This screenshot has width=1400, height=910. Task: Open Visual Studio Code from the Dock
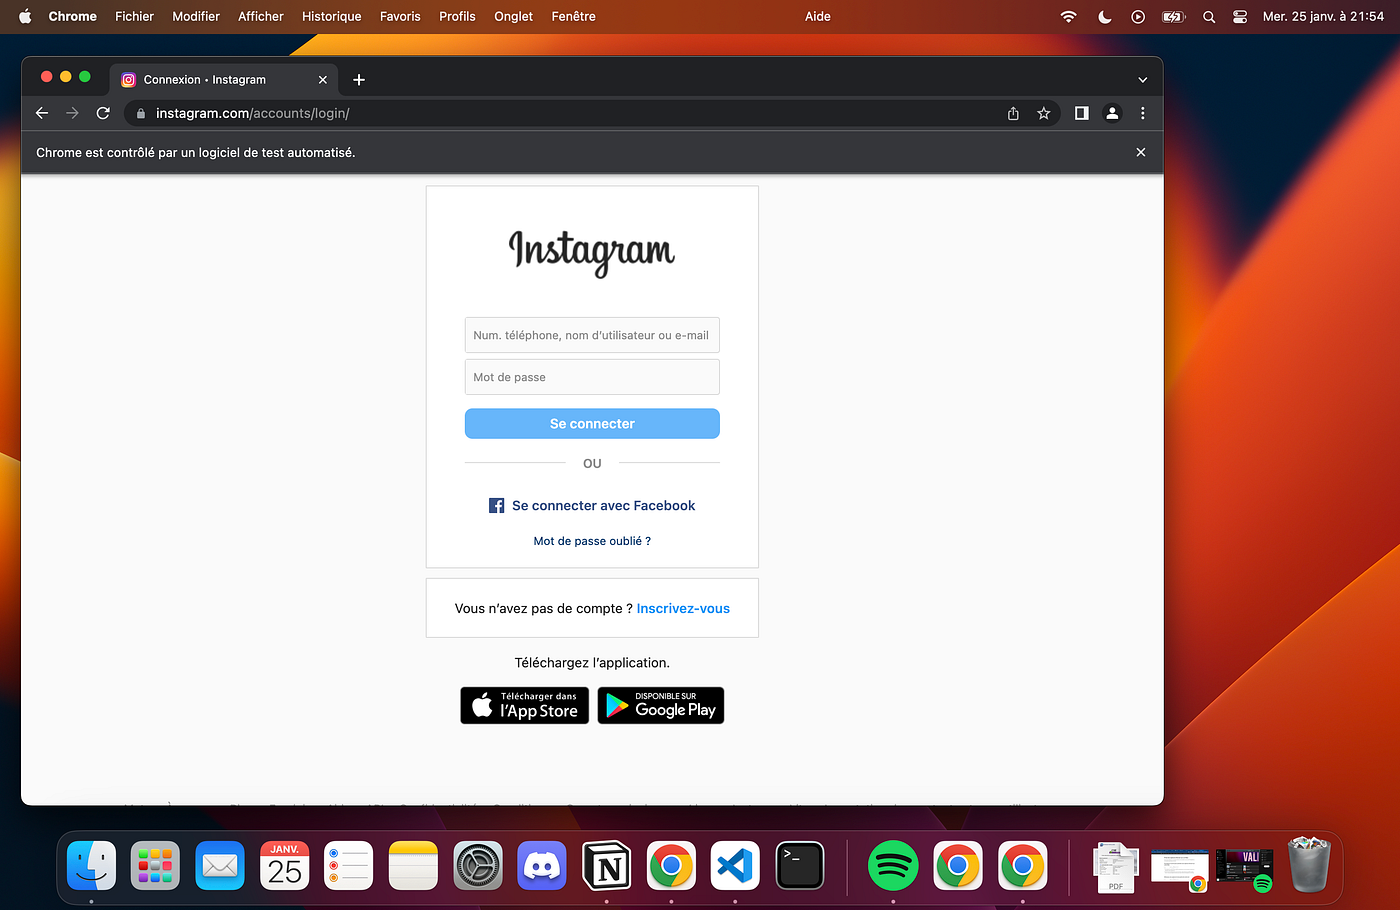(735, 865)
